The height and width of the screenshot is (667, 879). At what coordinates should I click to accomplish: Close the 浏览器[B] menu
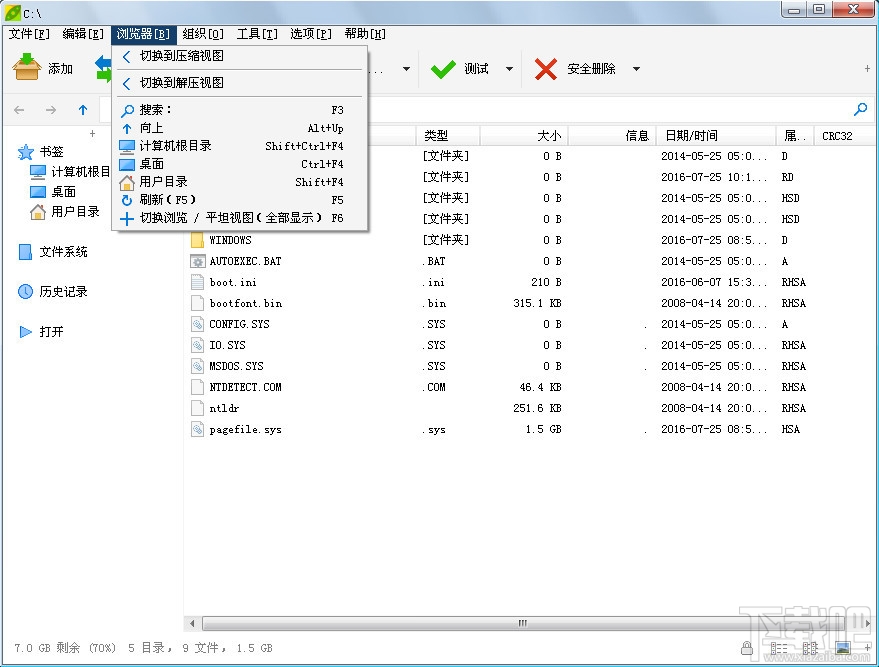click(x=144, y=34)
